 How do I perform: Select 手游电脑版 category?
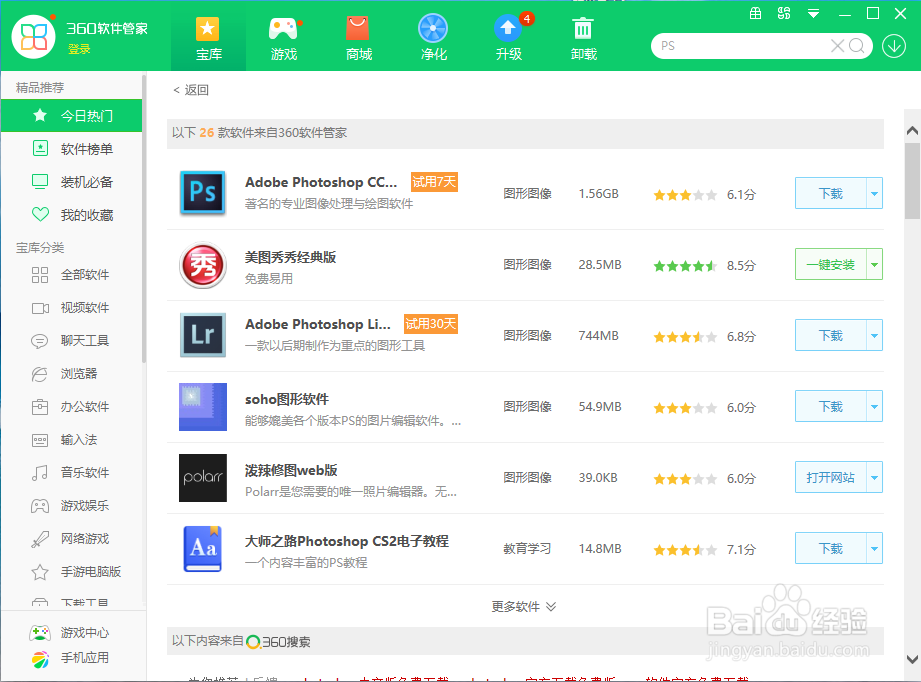72,571
